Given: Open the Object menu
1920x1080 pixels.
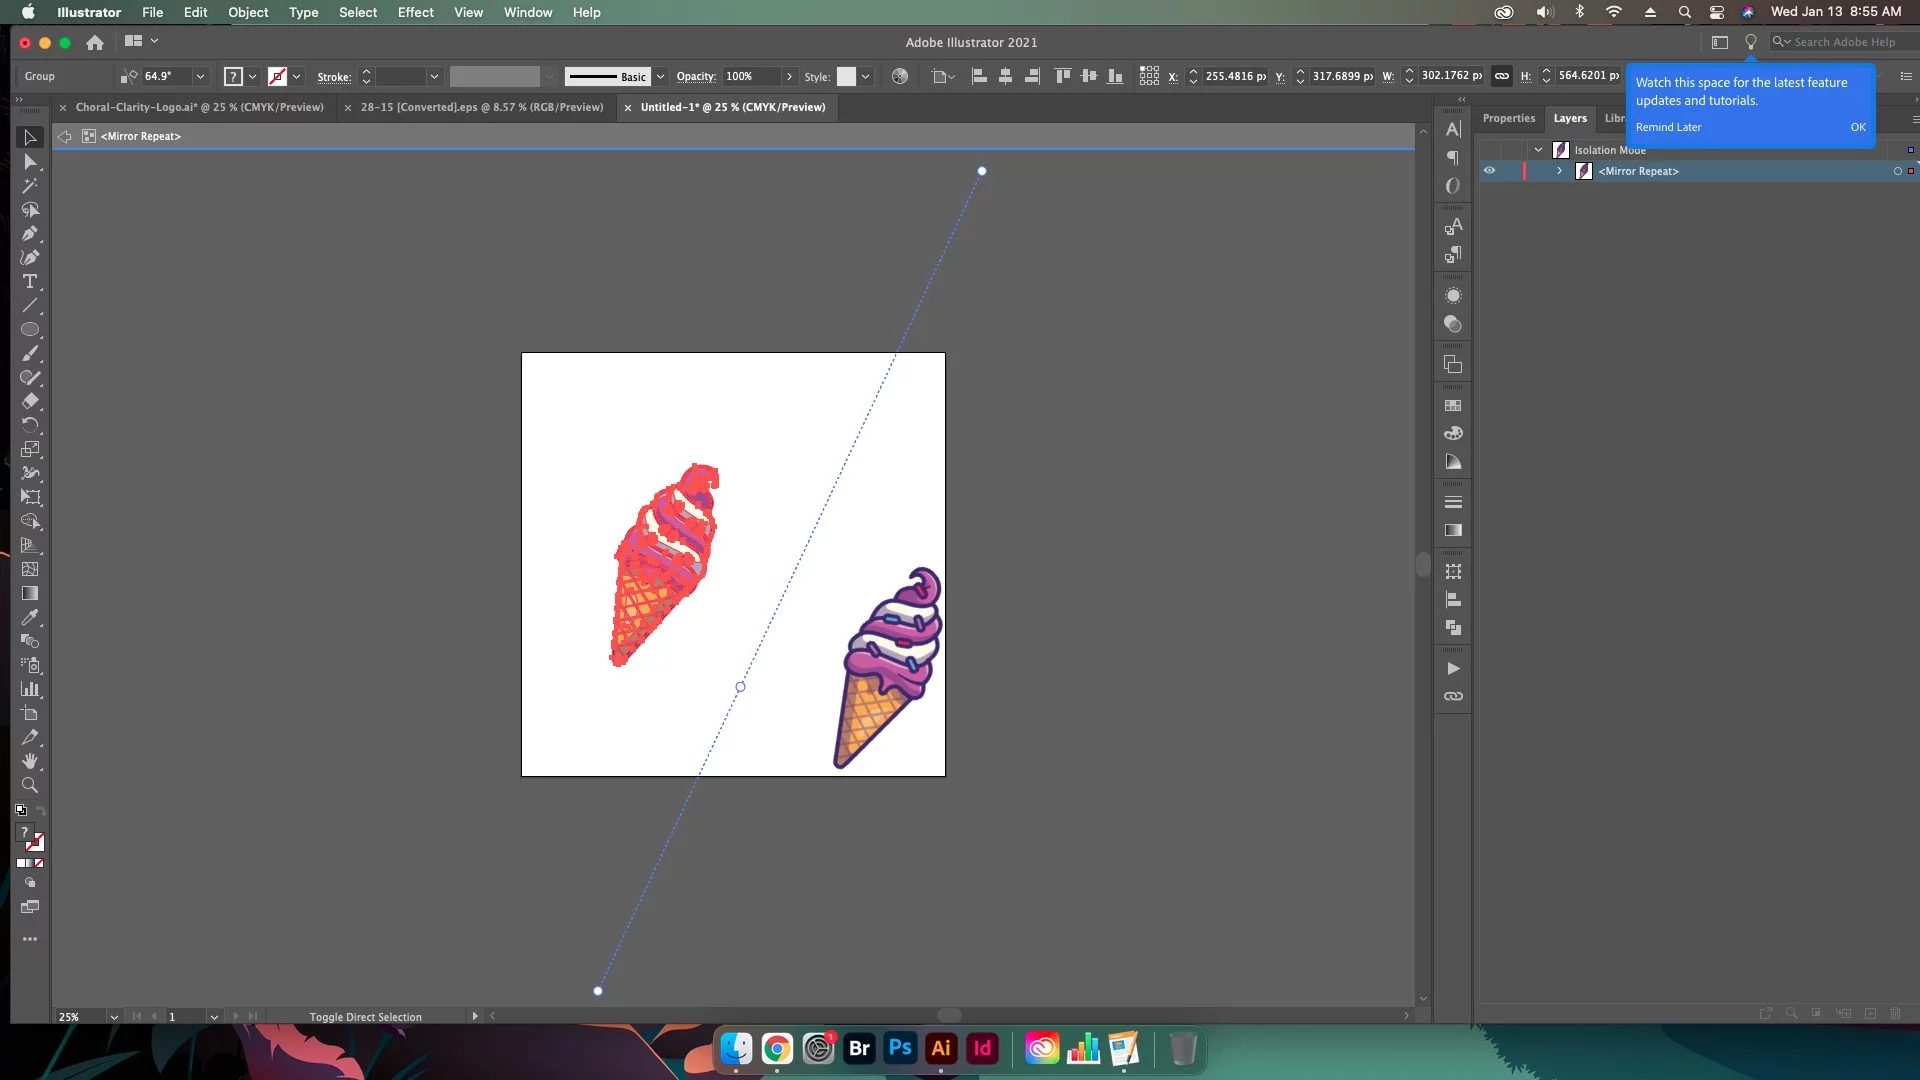Looking at the screenshot, I should pos(248,12).
